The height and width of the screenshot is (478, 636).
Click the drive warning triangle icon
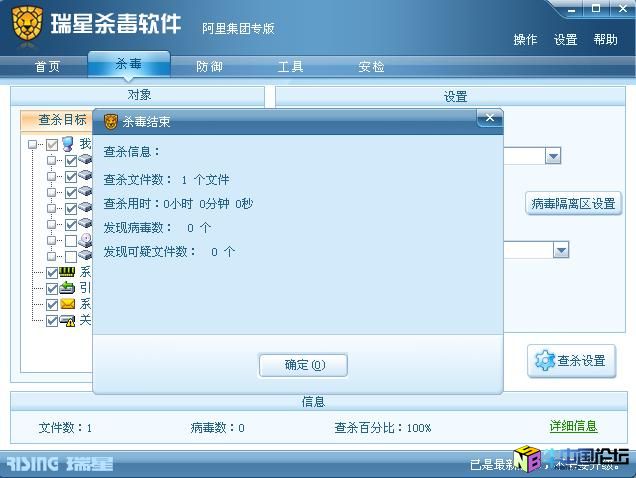click(x=67, y=321)
